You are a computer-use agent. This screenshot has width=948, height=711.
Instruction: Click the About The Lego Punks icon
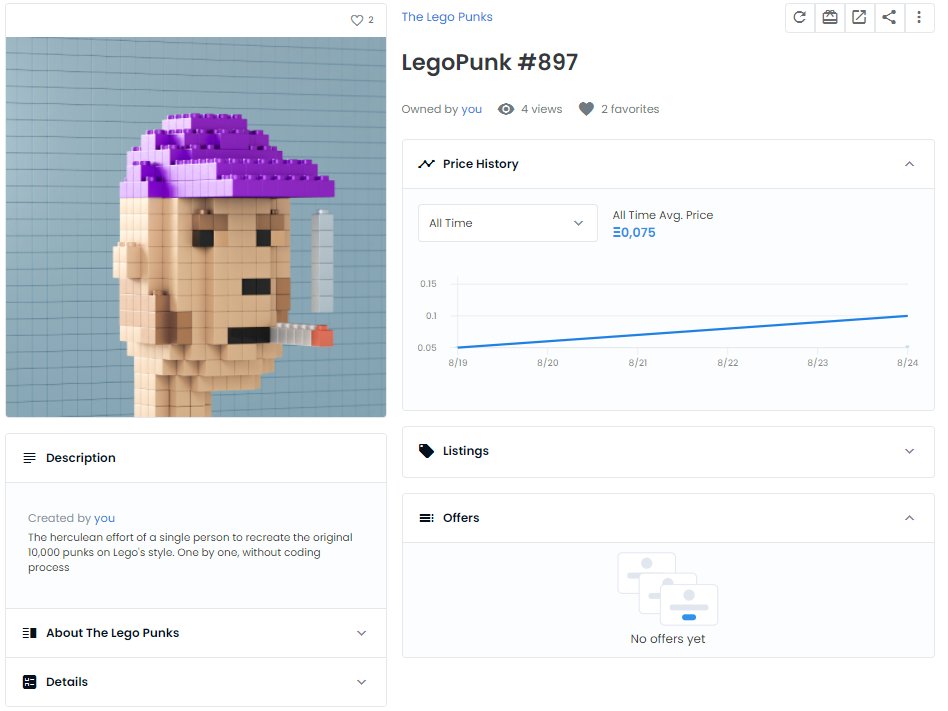click(x=29, y=633)
